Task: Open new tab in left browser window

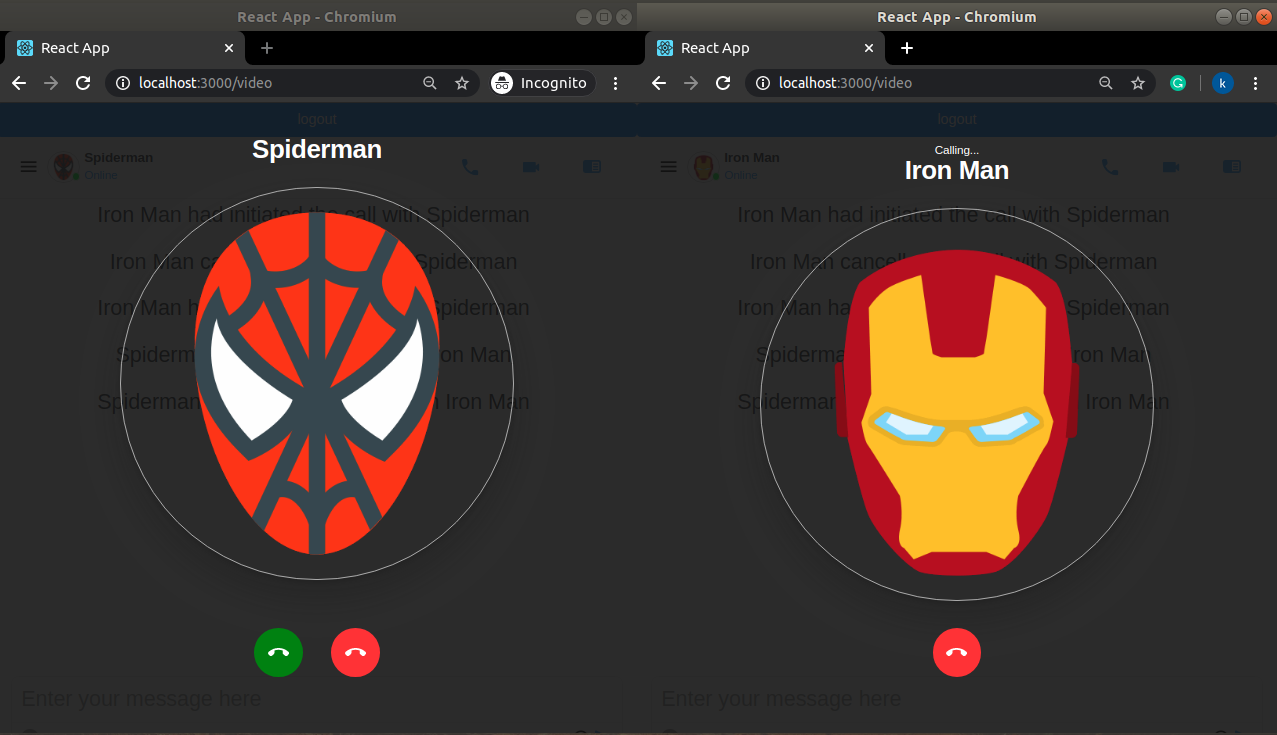Action: click(x=267, y=48)
